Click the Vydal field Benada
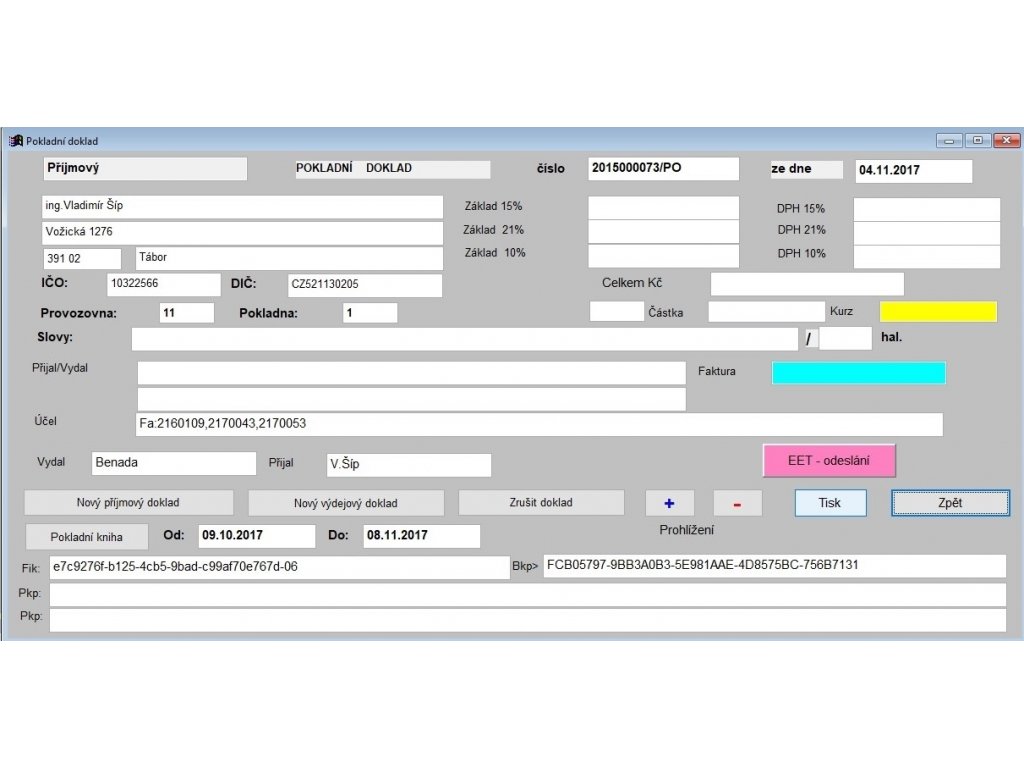Screen dimensions: 1024x768 tap(174, 463)
